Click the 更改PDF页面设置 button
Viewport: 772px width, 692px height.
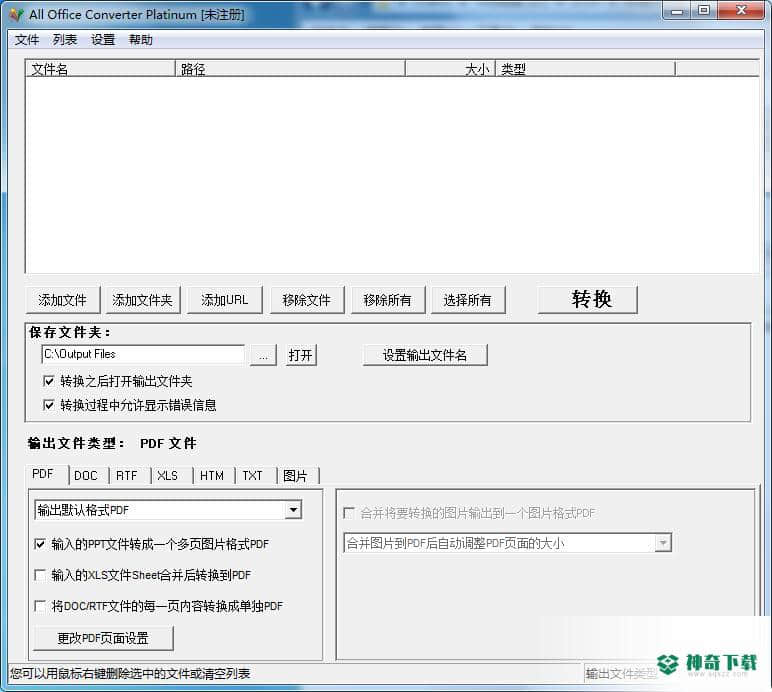pyautogui.click(x=103, y=638)
